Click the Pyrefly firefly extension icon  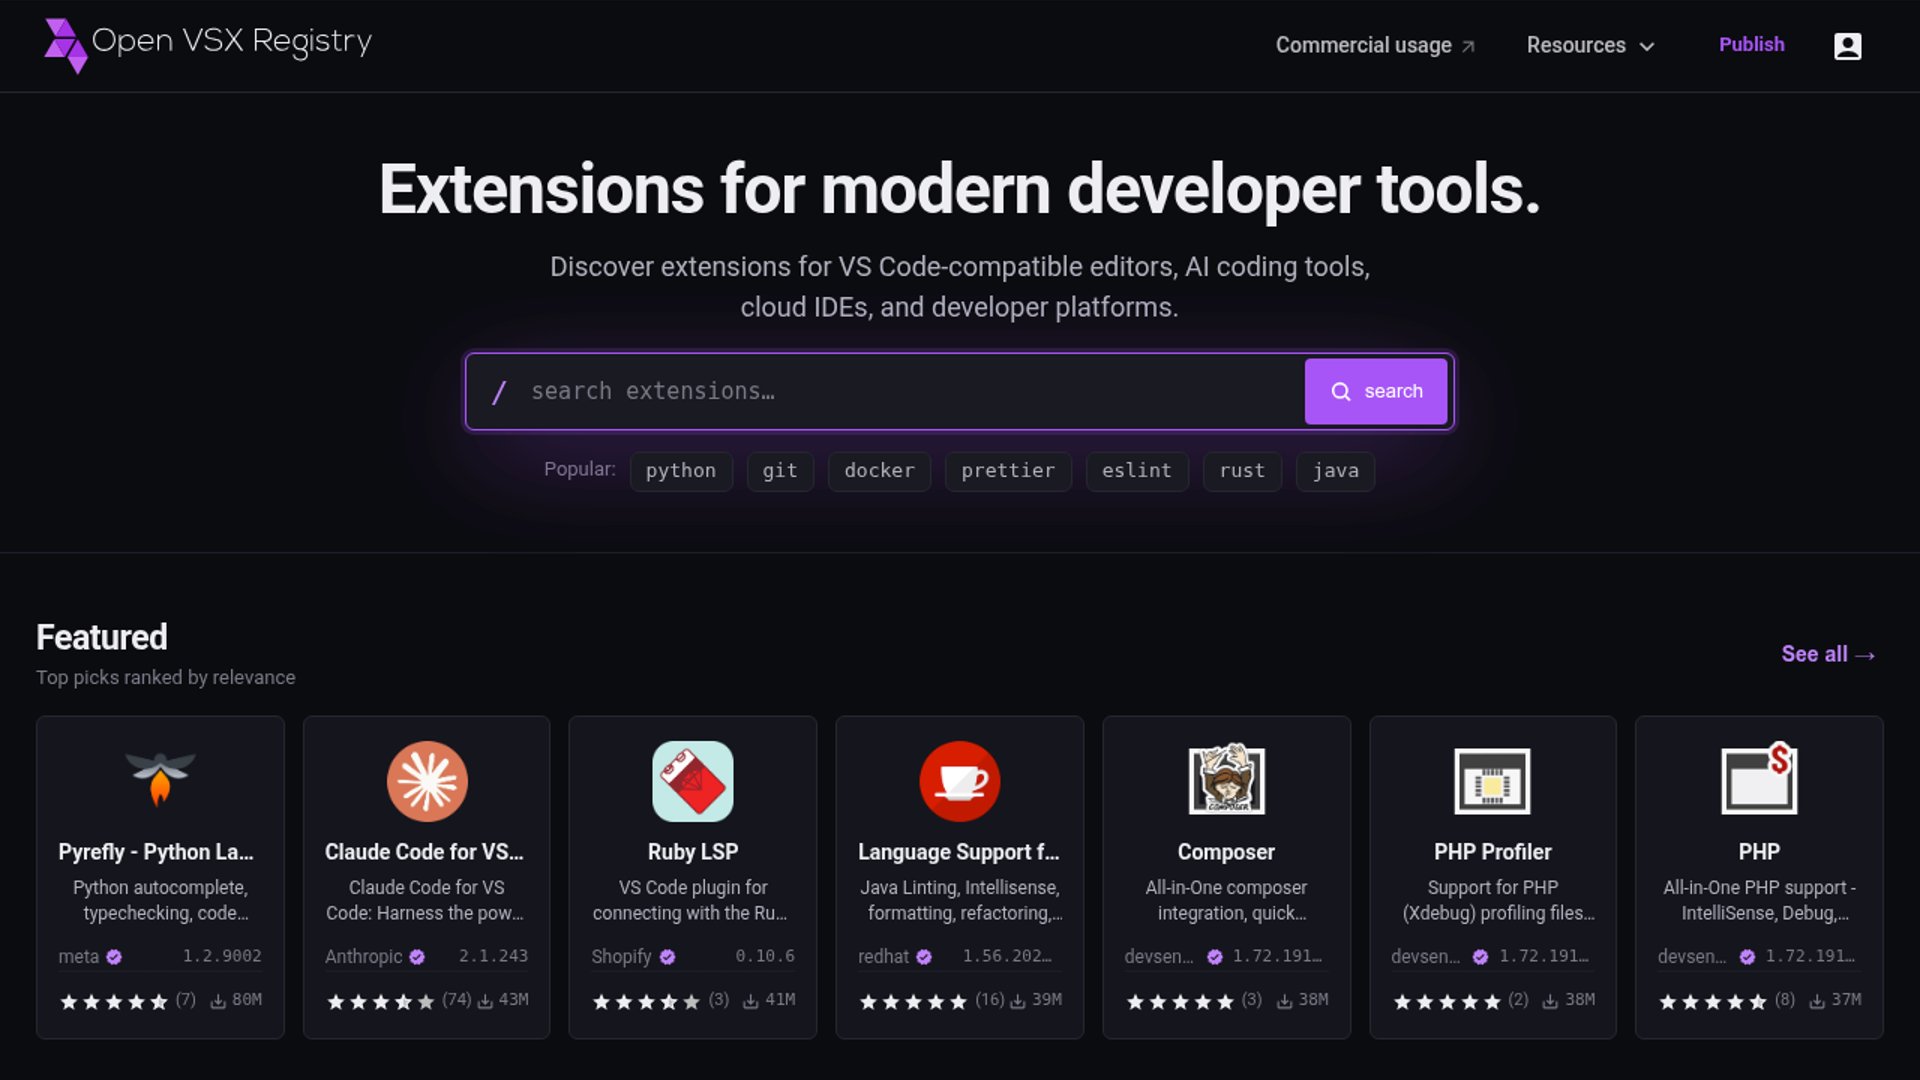coord(160,780)
